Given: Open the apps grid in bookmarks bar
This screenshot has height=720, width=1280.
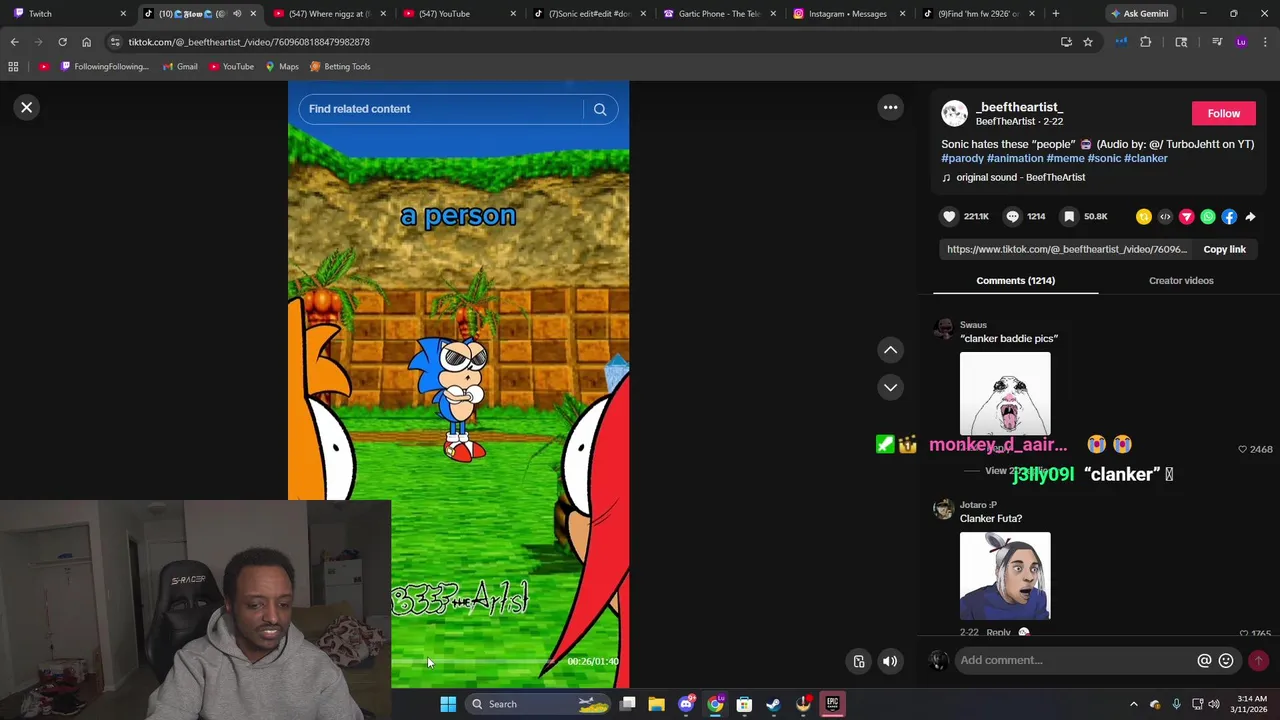Looking at the screenshot, I should [x=13, y=67].
